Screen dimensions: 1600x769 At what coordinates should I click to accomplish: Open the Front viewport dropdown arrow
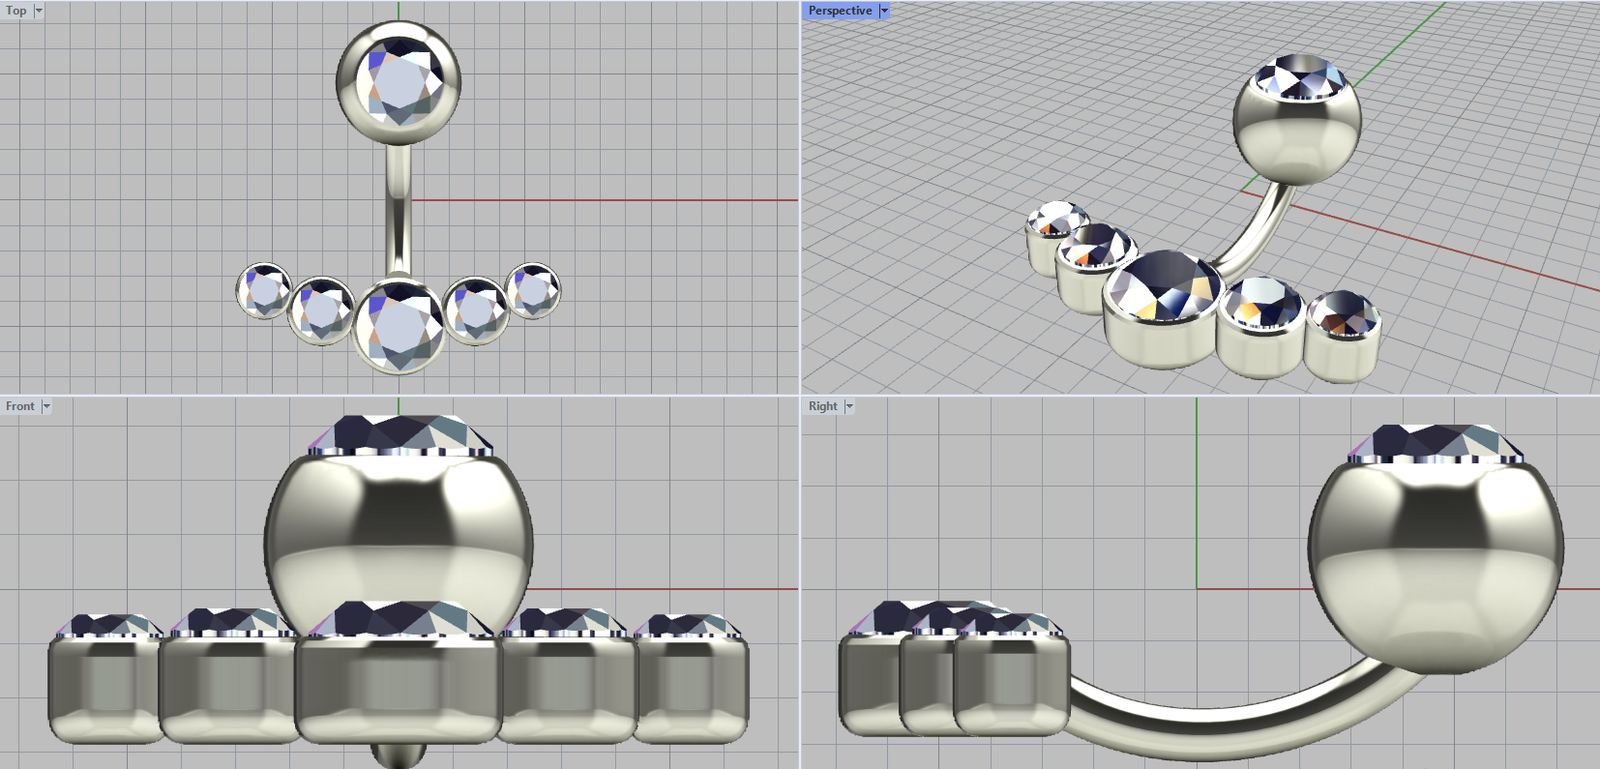(x=46, y=407)
